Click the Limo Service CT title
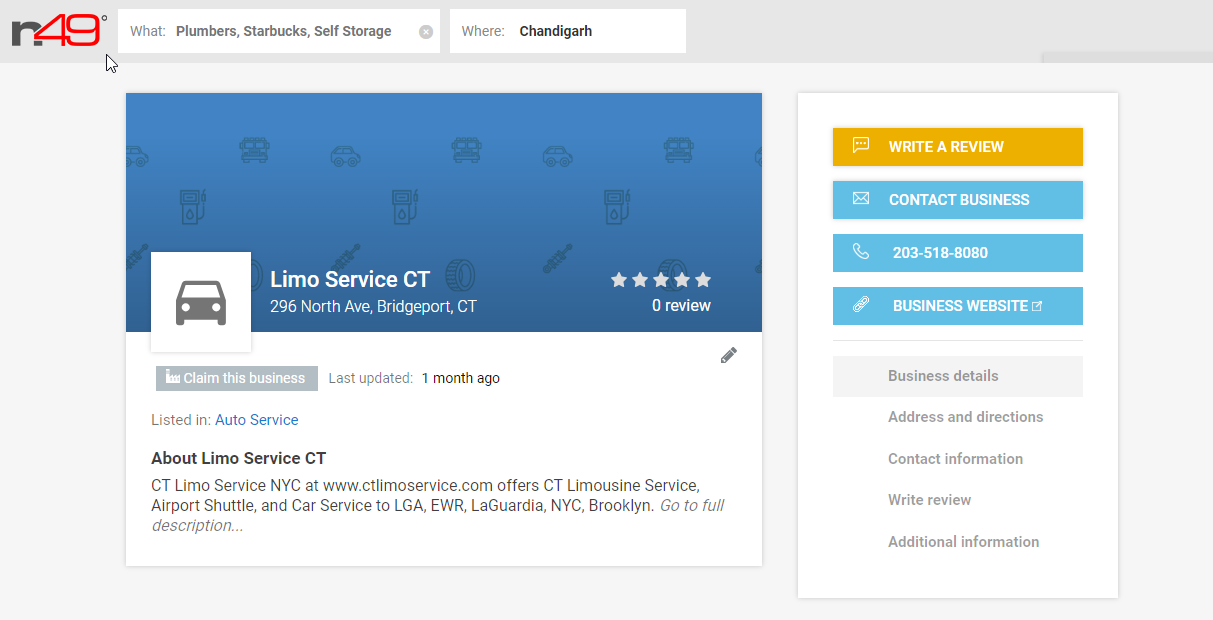 click(x=350, y=279)
